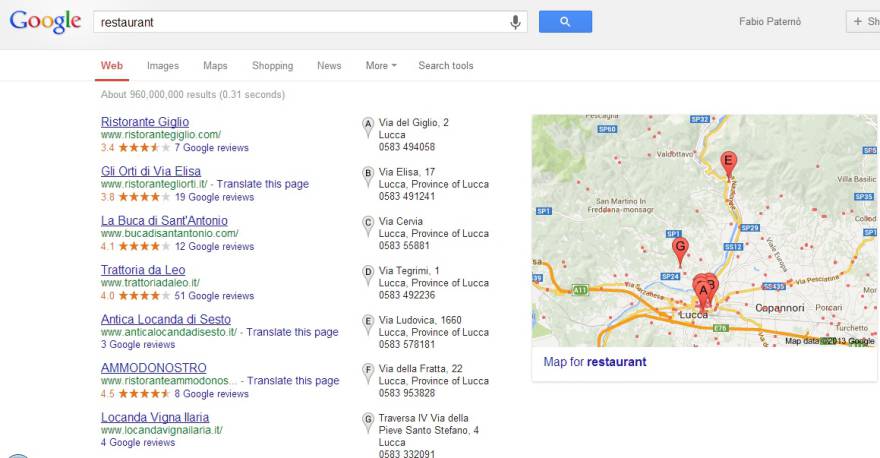
Task: Open the Web tab
Action: coord(112,66)
